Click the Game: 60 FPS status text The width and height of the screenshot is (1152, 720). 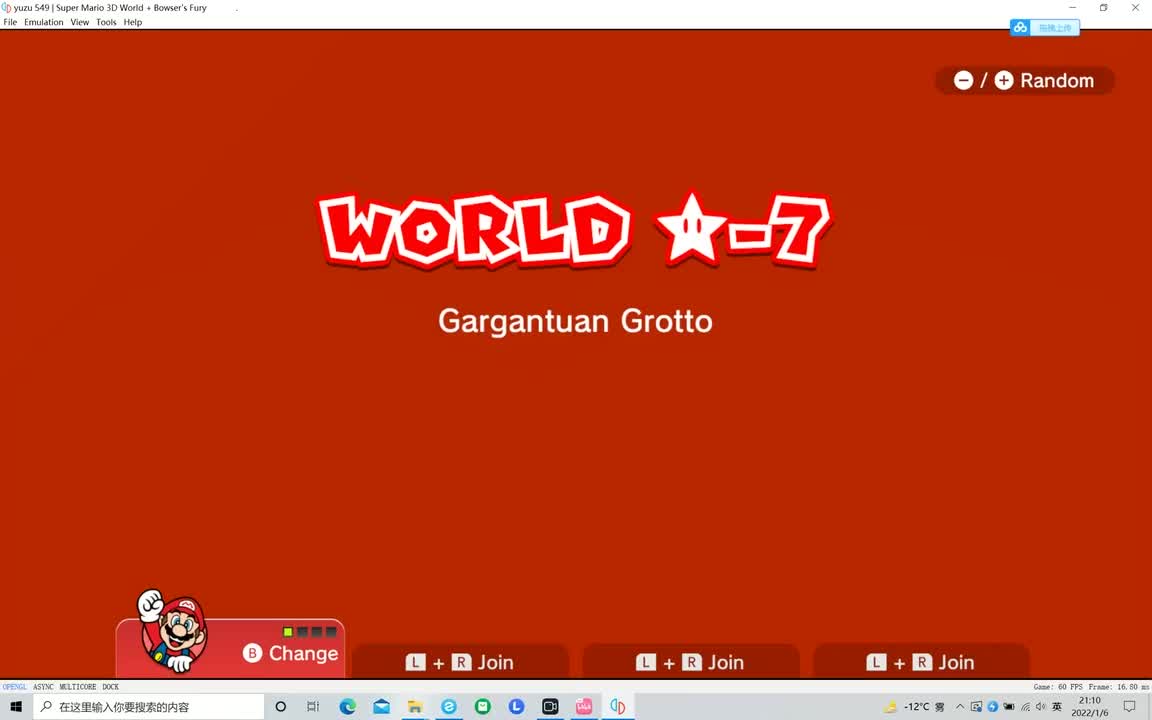[1058, 687]
